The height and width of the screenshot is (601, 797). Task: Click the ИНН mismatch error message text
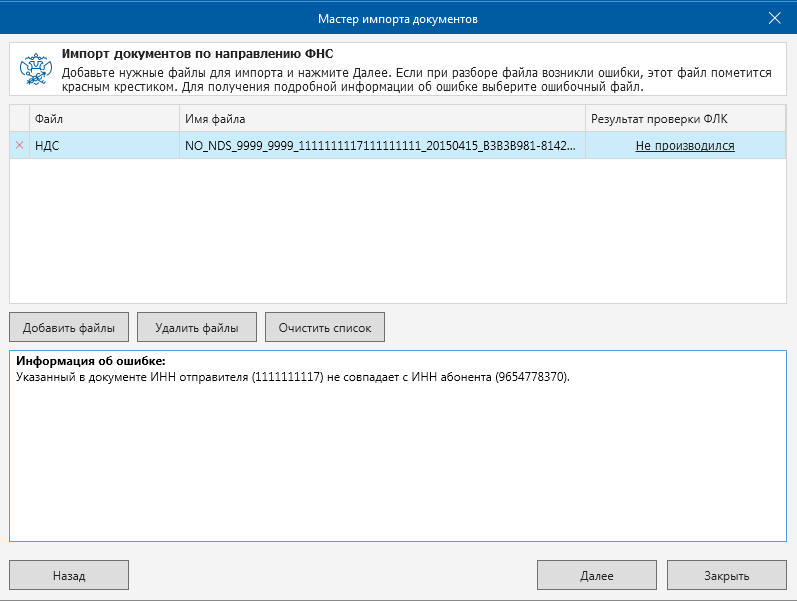[293, 377]
